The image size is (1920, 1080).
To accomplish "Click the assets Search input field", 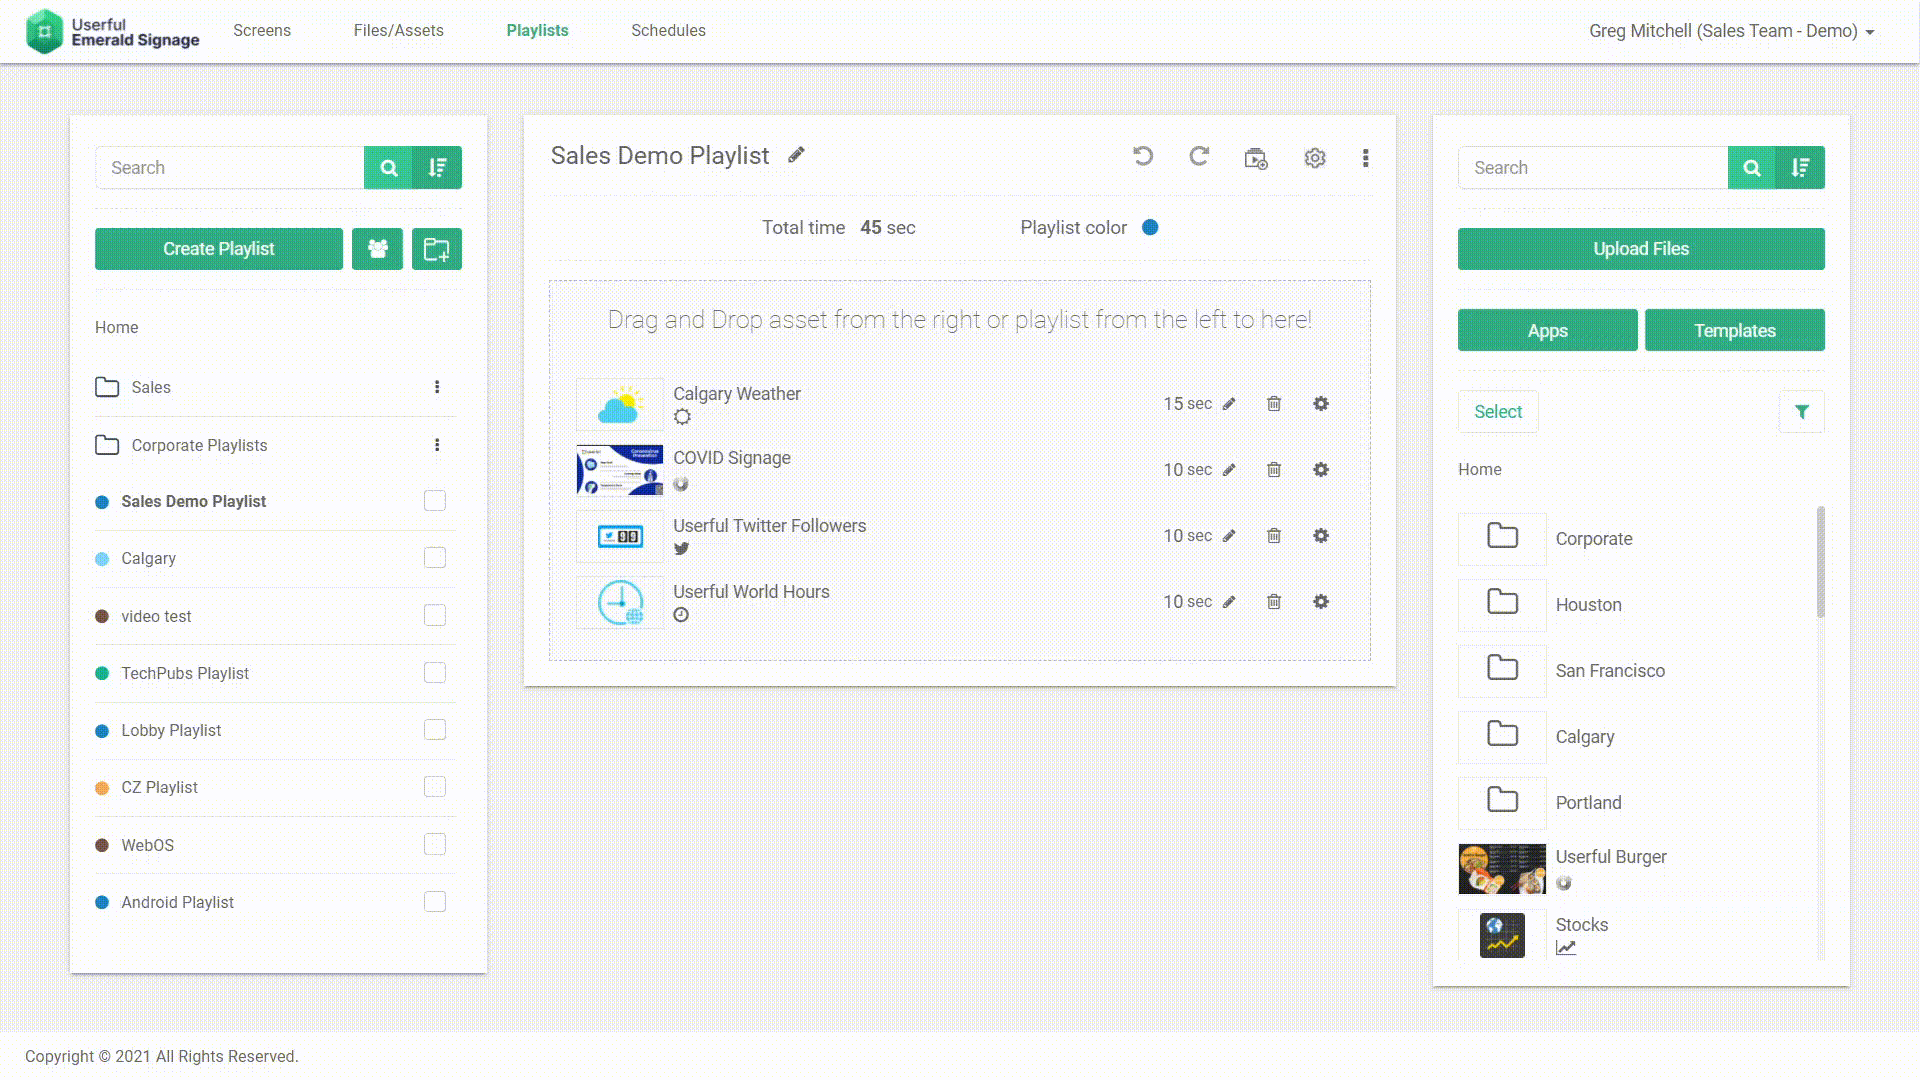I will (x=1593, y=168).
